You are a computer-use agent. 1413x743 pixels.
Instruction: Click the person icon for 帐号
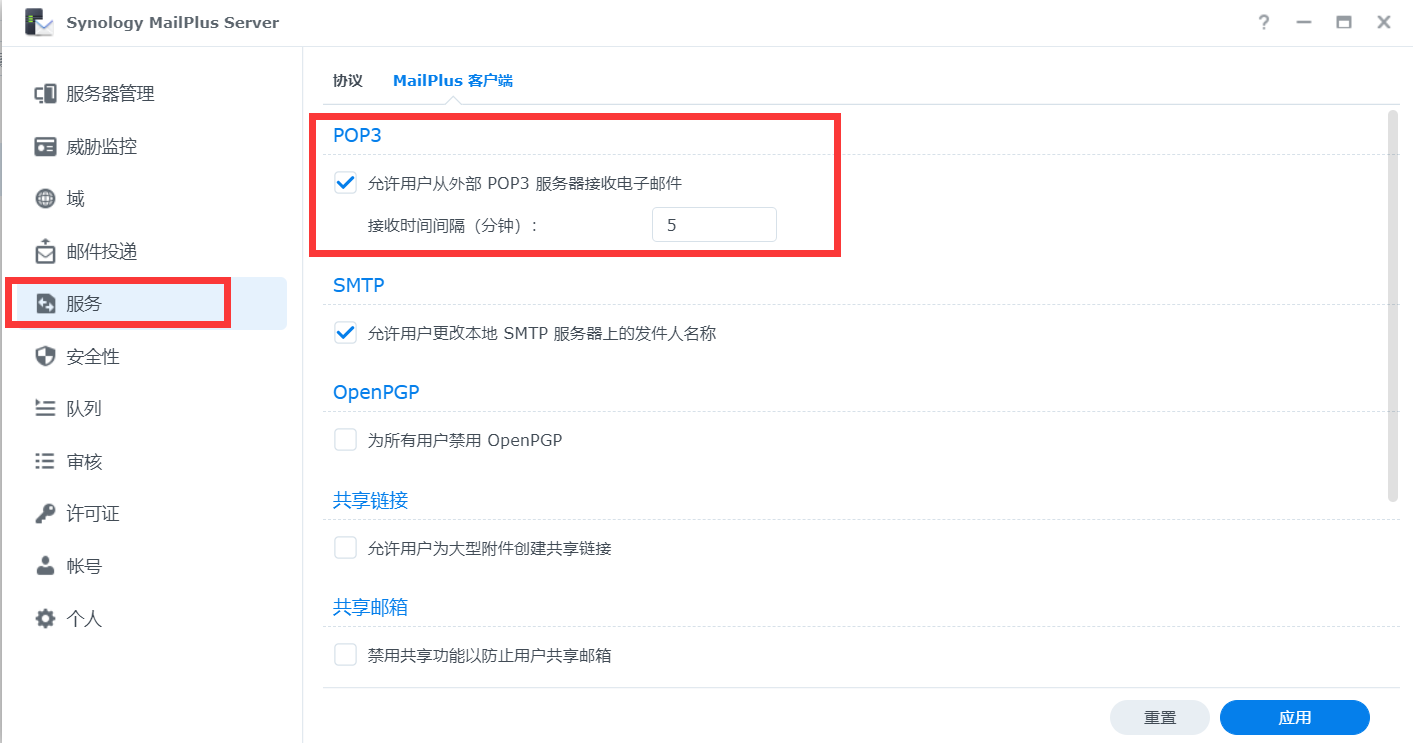tap(45, 566)
